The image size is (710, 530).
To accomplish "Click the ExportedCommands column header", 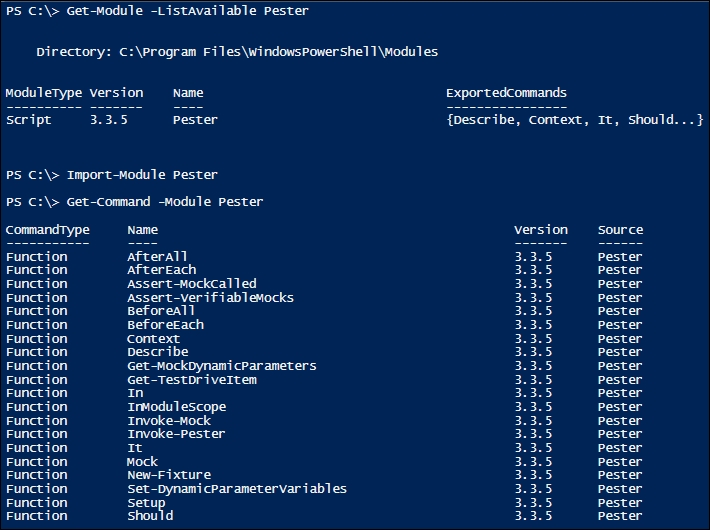I will point(506,93).
